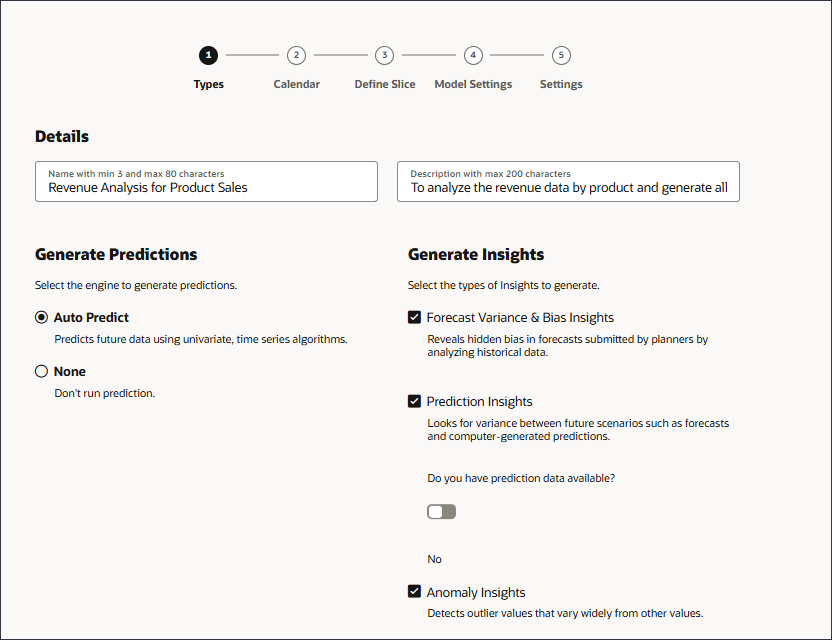Image resolution: width=832 pixels, height=640 pixels.
Task: Select step 1 Types circle
Action: [208, 55]
